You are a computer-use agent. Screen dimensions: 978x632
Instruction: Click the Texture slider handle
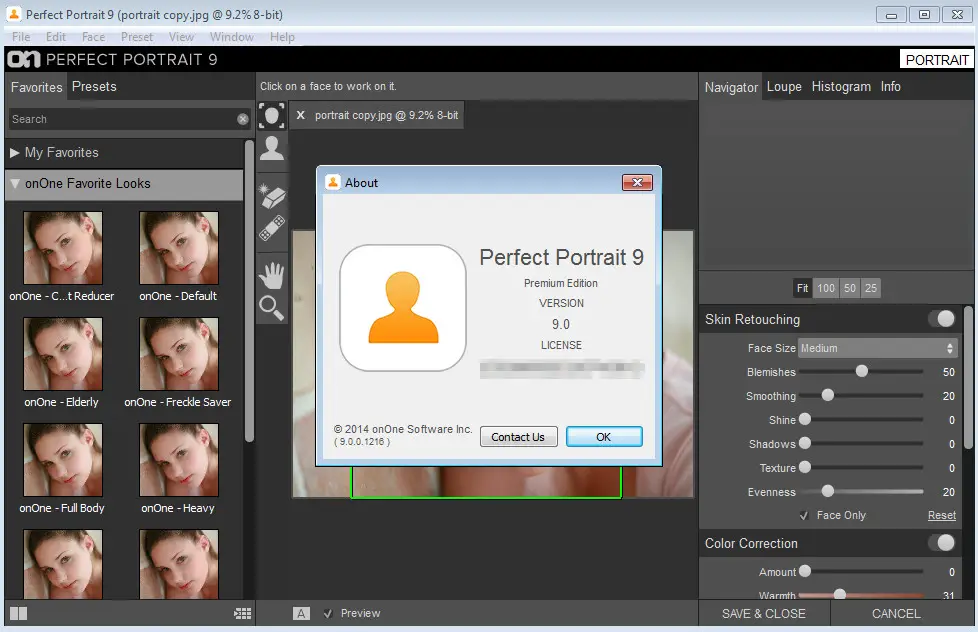pyautogui.click(x=805, y=467)
